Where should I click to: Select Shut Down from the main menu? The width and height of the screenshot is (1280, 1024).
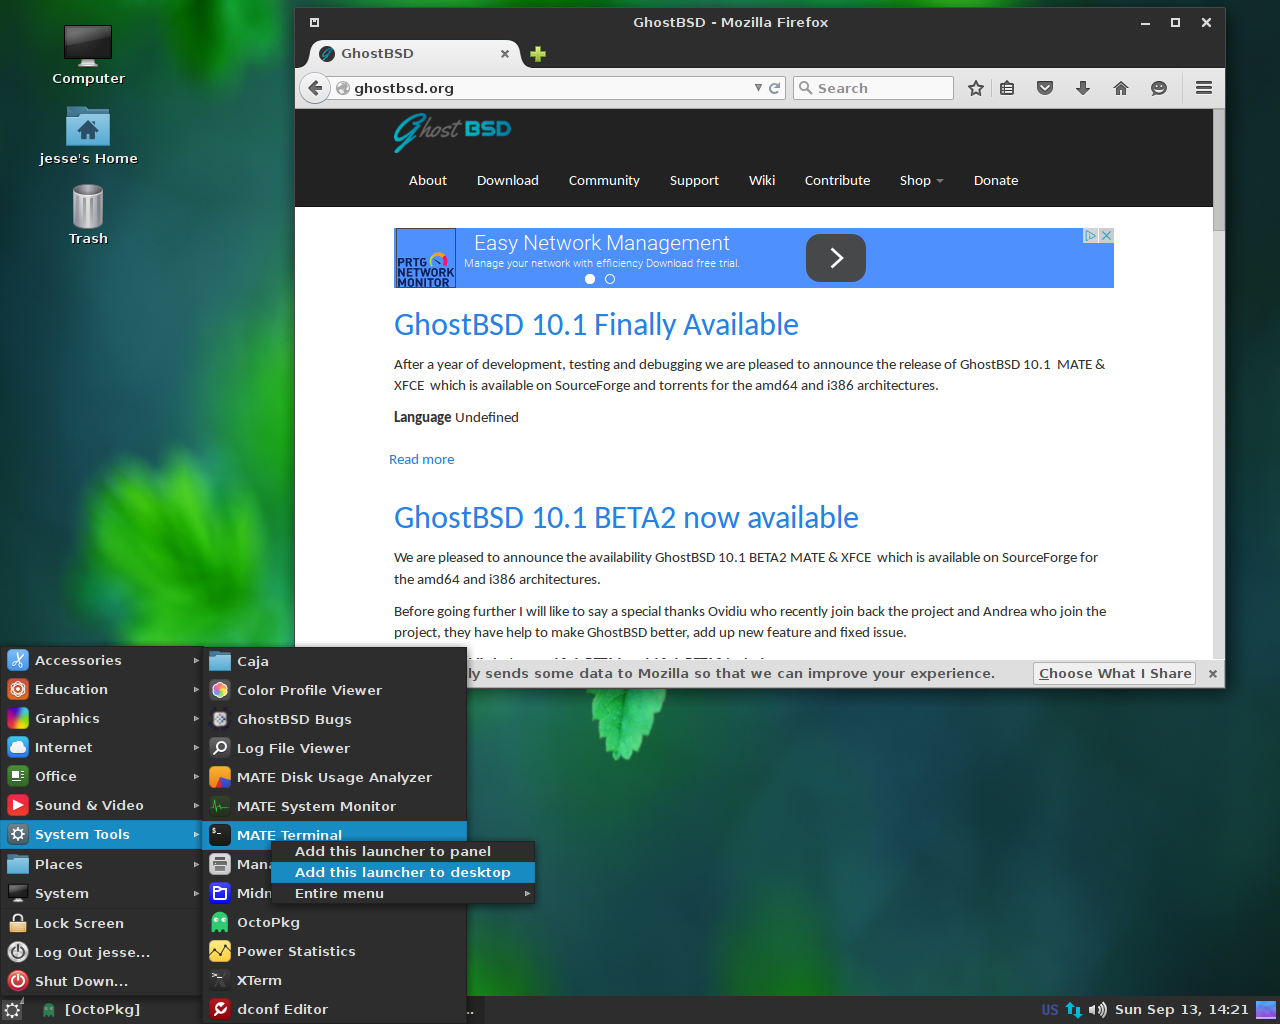tap(102, 981)
